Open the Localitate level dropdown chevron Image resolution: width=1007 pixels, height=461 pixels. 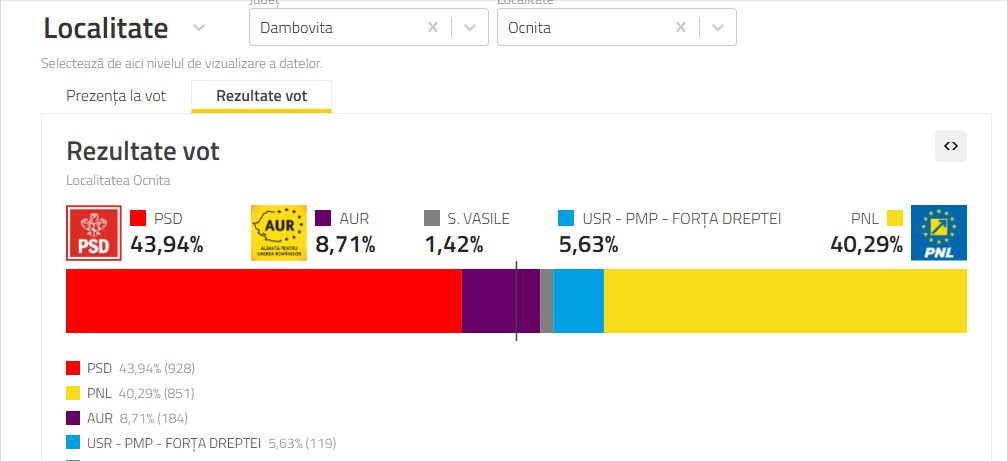click(198, 28)
